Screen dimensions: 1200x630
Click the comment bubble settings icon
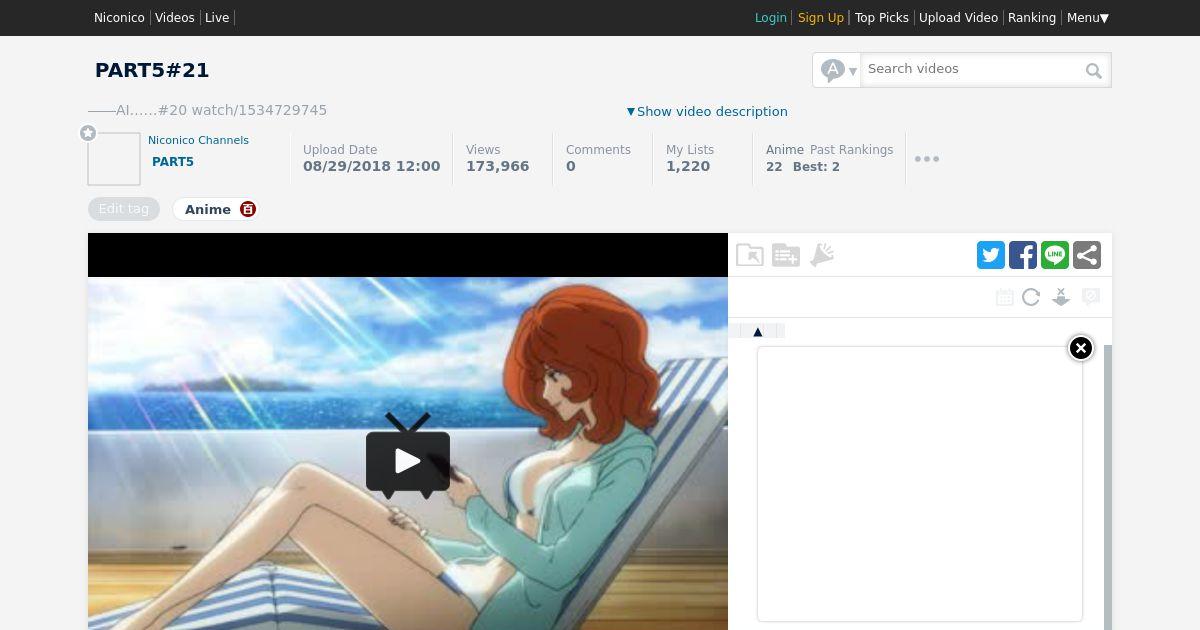coord(1091,297)
